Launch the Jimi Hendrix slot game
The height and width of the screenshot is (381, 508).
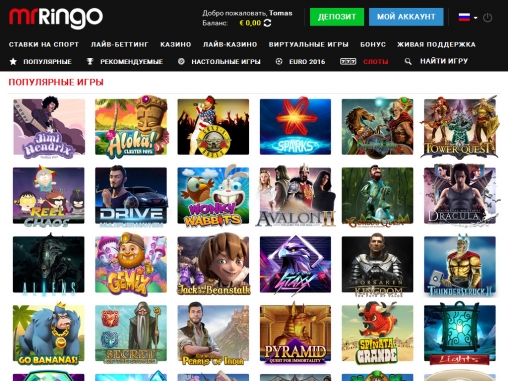tap(49, 127)
